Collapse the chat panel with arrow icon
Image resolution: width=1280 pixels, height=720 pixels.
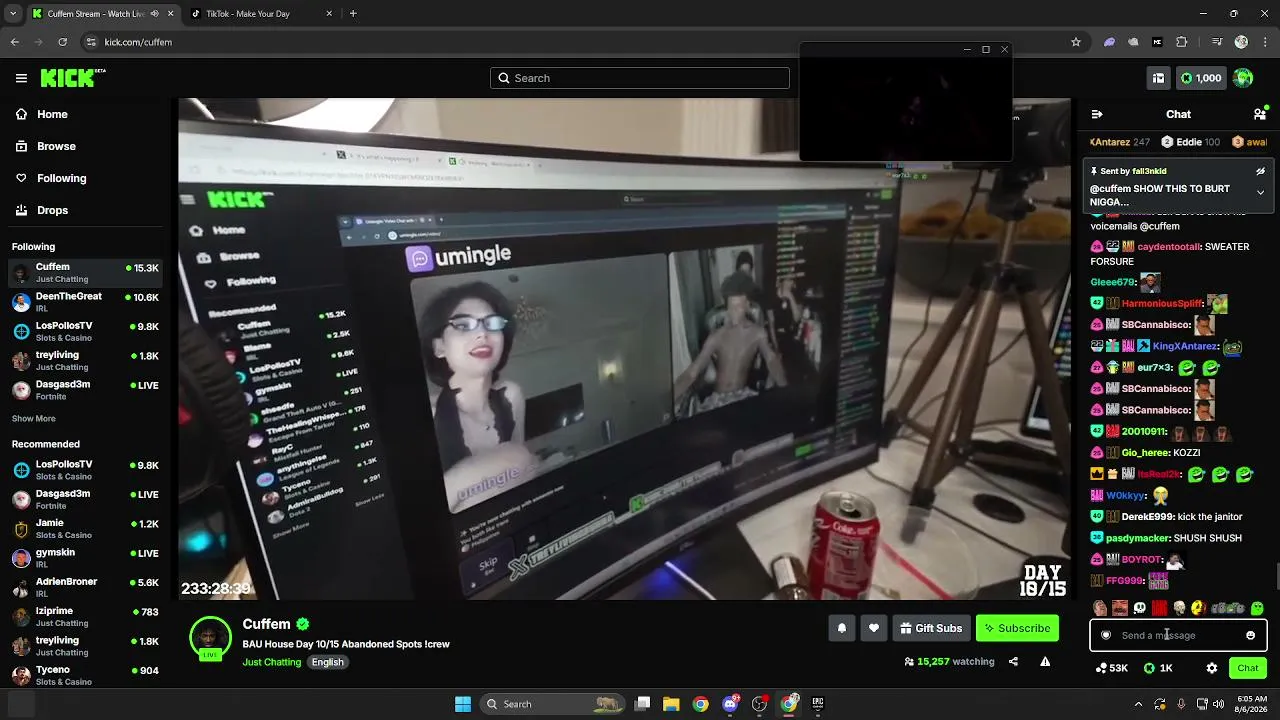click(1097, 114)
